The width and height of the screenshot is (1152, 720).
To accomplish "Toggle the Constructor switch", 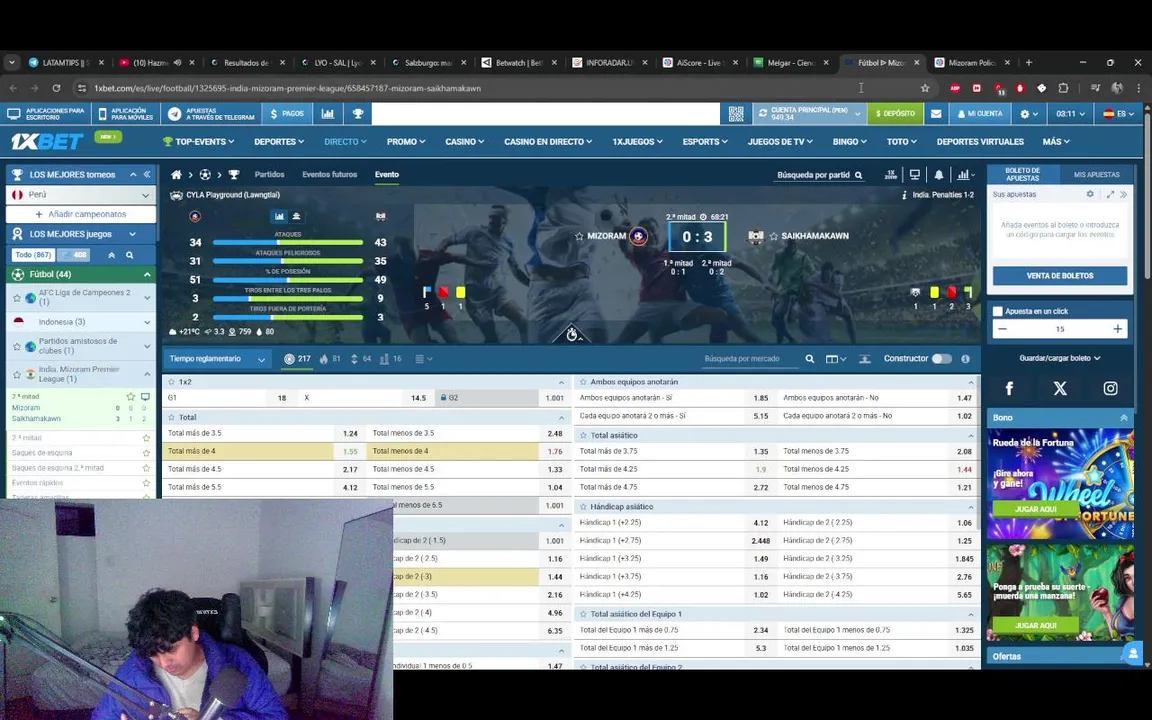I will 942,359.
